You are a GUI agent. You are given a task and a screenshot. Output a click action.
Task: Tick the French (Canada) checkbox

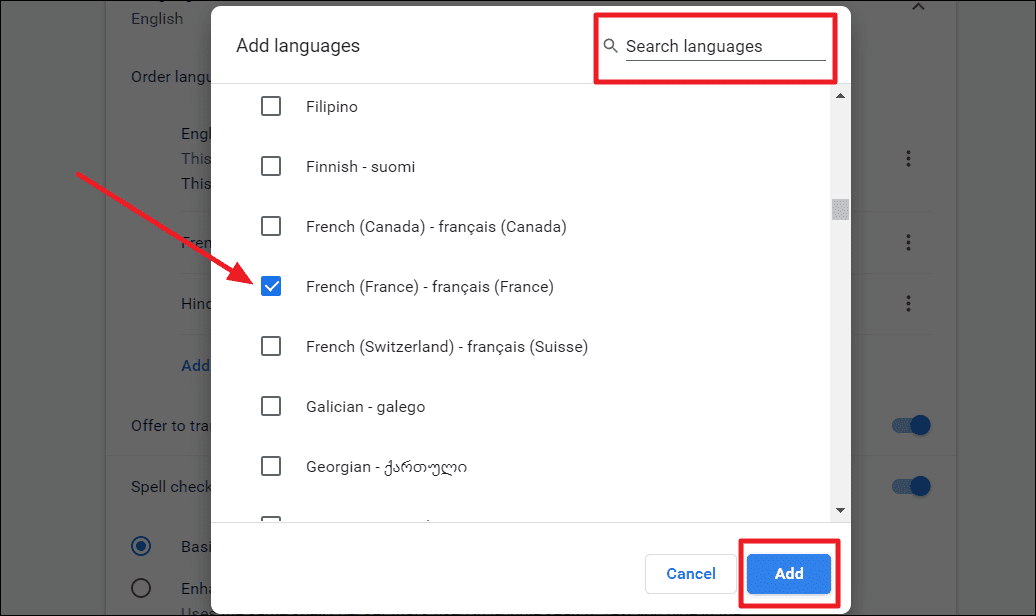pyautogui.click(x=271, y=226)
